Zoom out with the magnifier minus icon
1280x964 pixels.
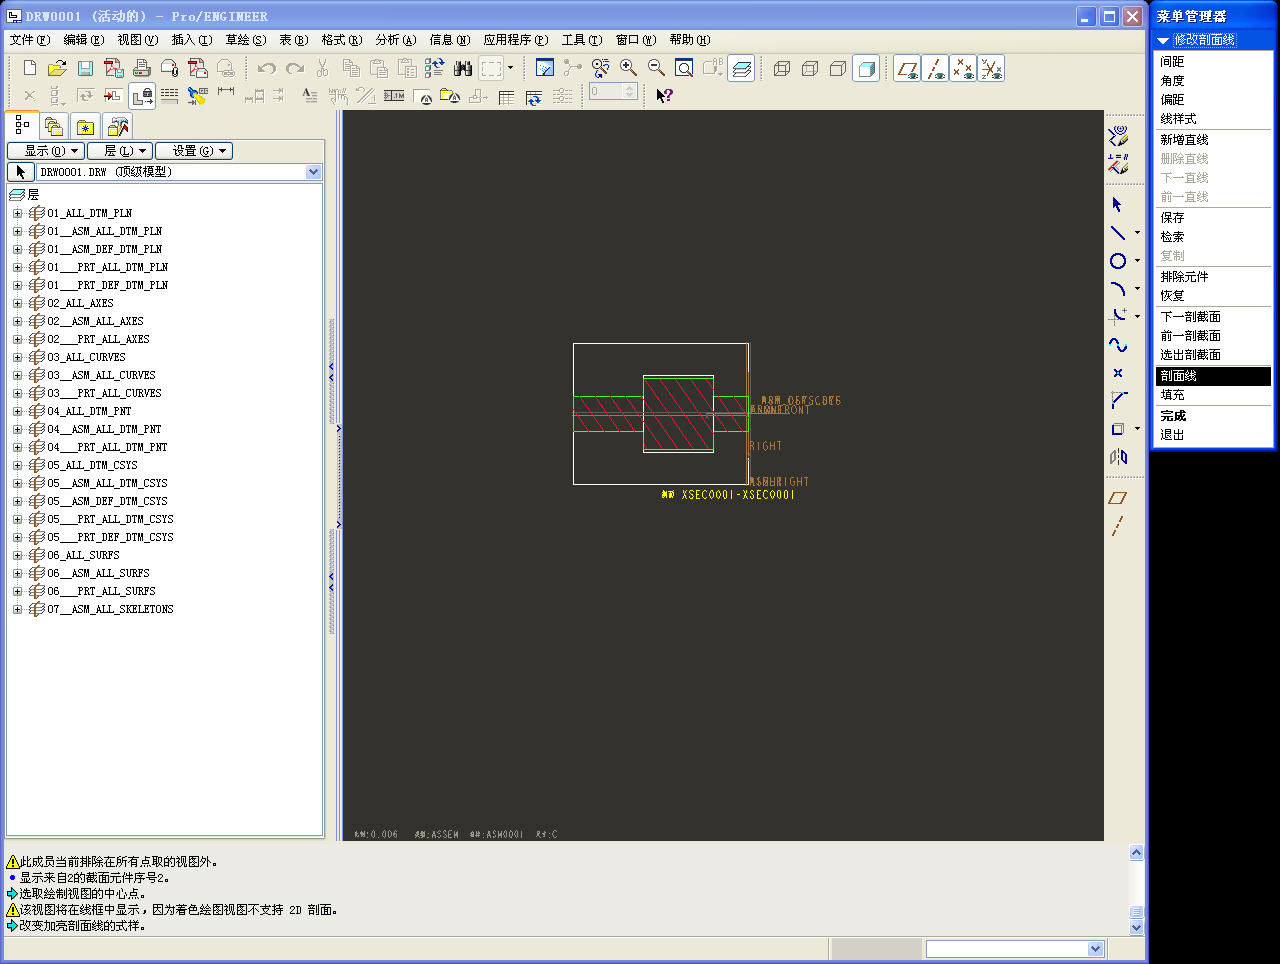pyautogui.click(x=656, y=68)
